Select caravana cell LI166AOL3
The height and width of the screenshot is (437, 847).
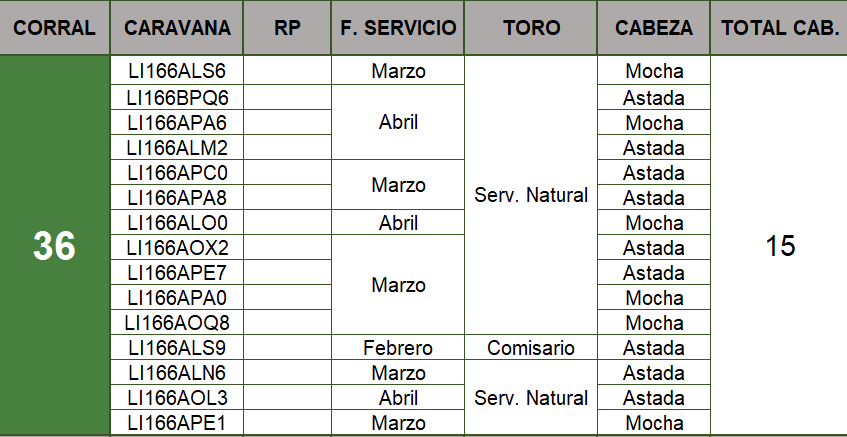(x=177, y=398)
